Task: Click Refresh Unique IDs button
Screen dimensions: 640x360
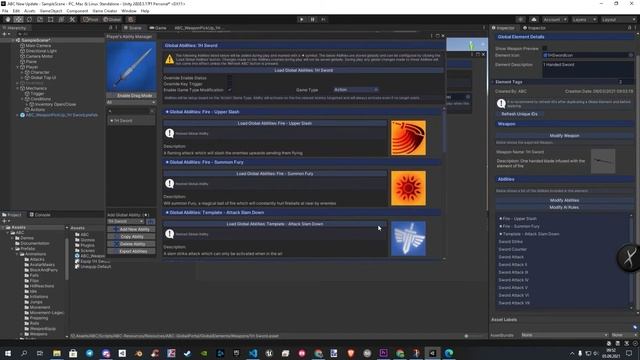Action: click(x=519, y=114)
